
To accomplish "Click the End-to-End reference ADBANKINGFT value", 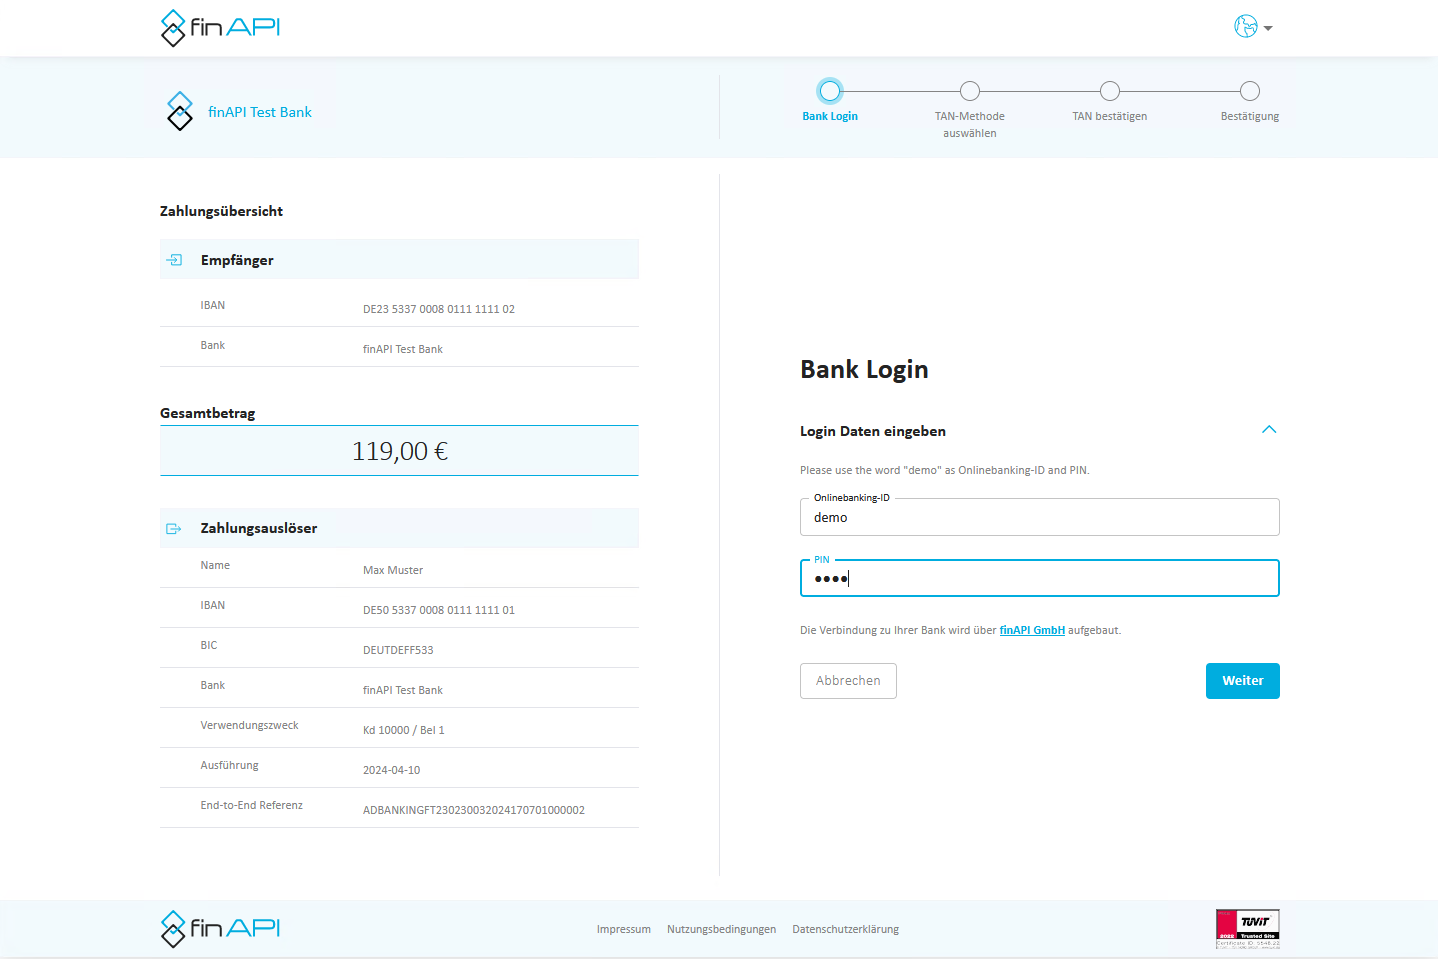I will 474,810.
